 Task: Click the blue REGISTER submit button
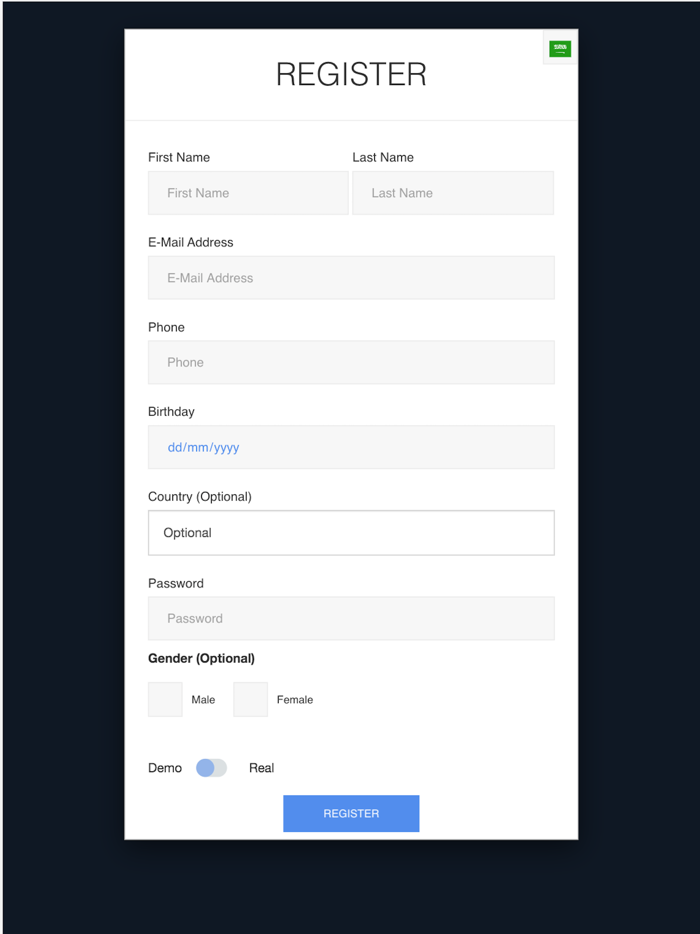pyautogui.click(x=351, y=813)
